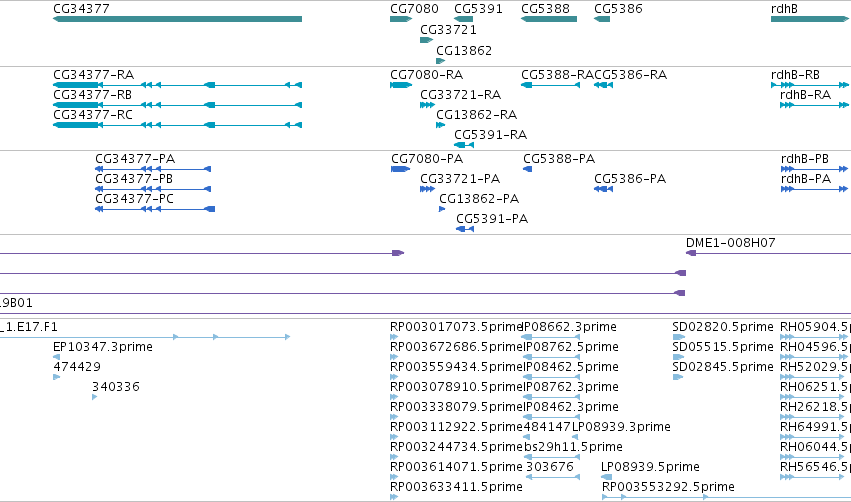The width and height of the screenshot is (851, 502).
Task: Select gene CG33721
Action: pyautogui.click(x=427, y=40)
